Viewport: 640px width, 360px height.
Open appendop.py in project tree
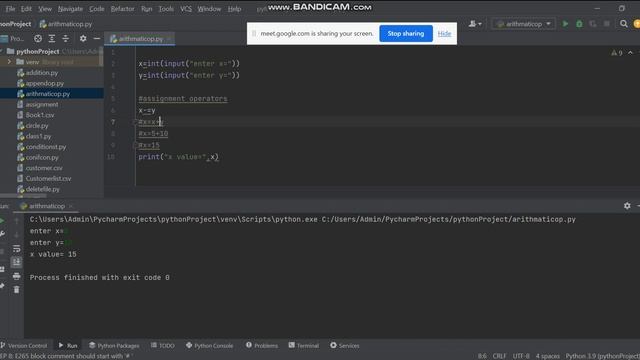(44, 83)
